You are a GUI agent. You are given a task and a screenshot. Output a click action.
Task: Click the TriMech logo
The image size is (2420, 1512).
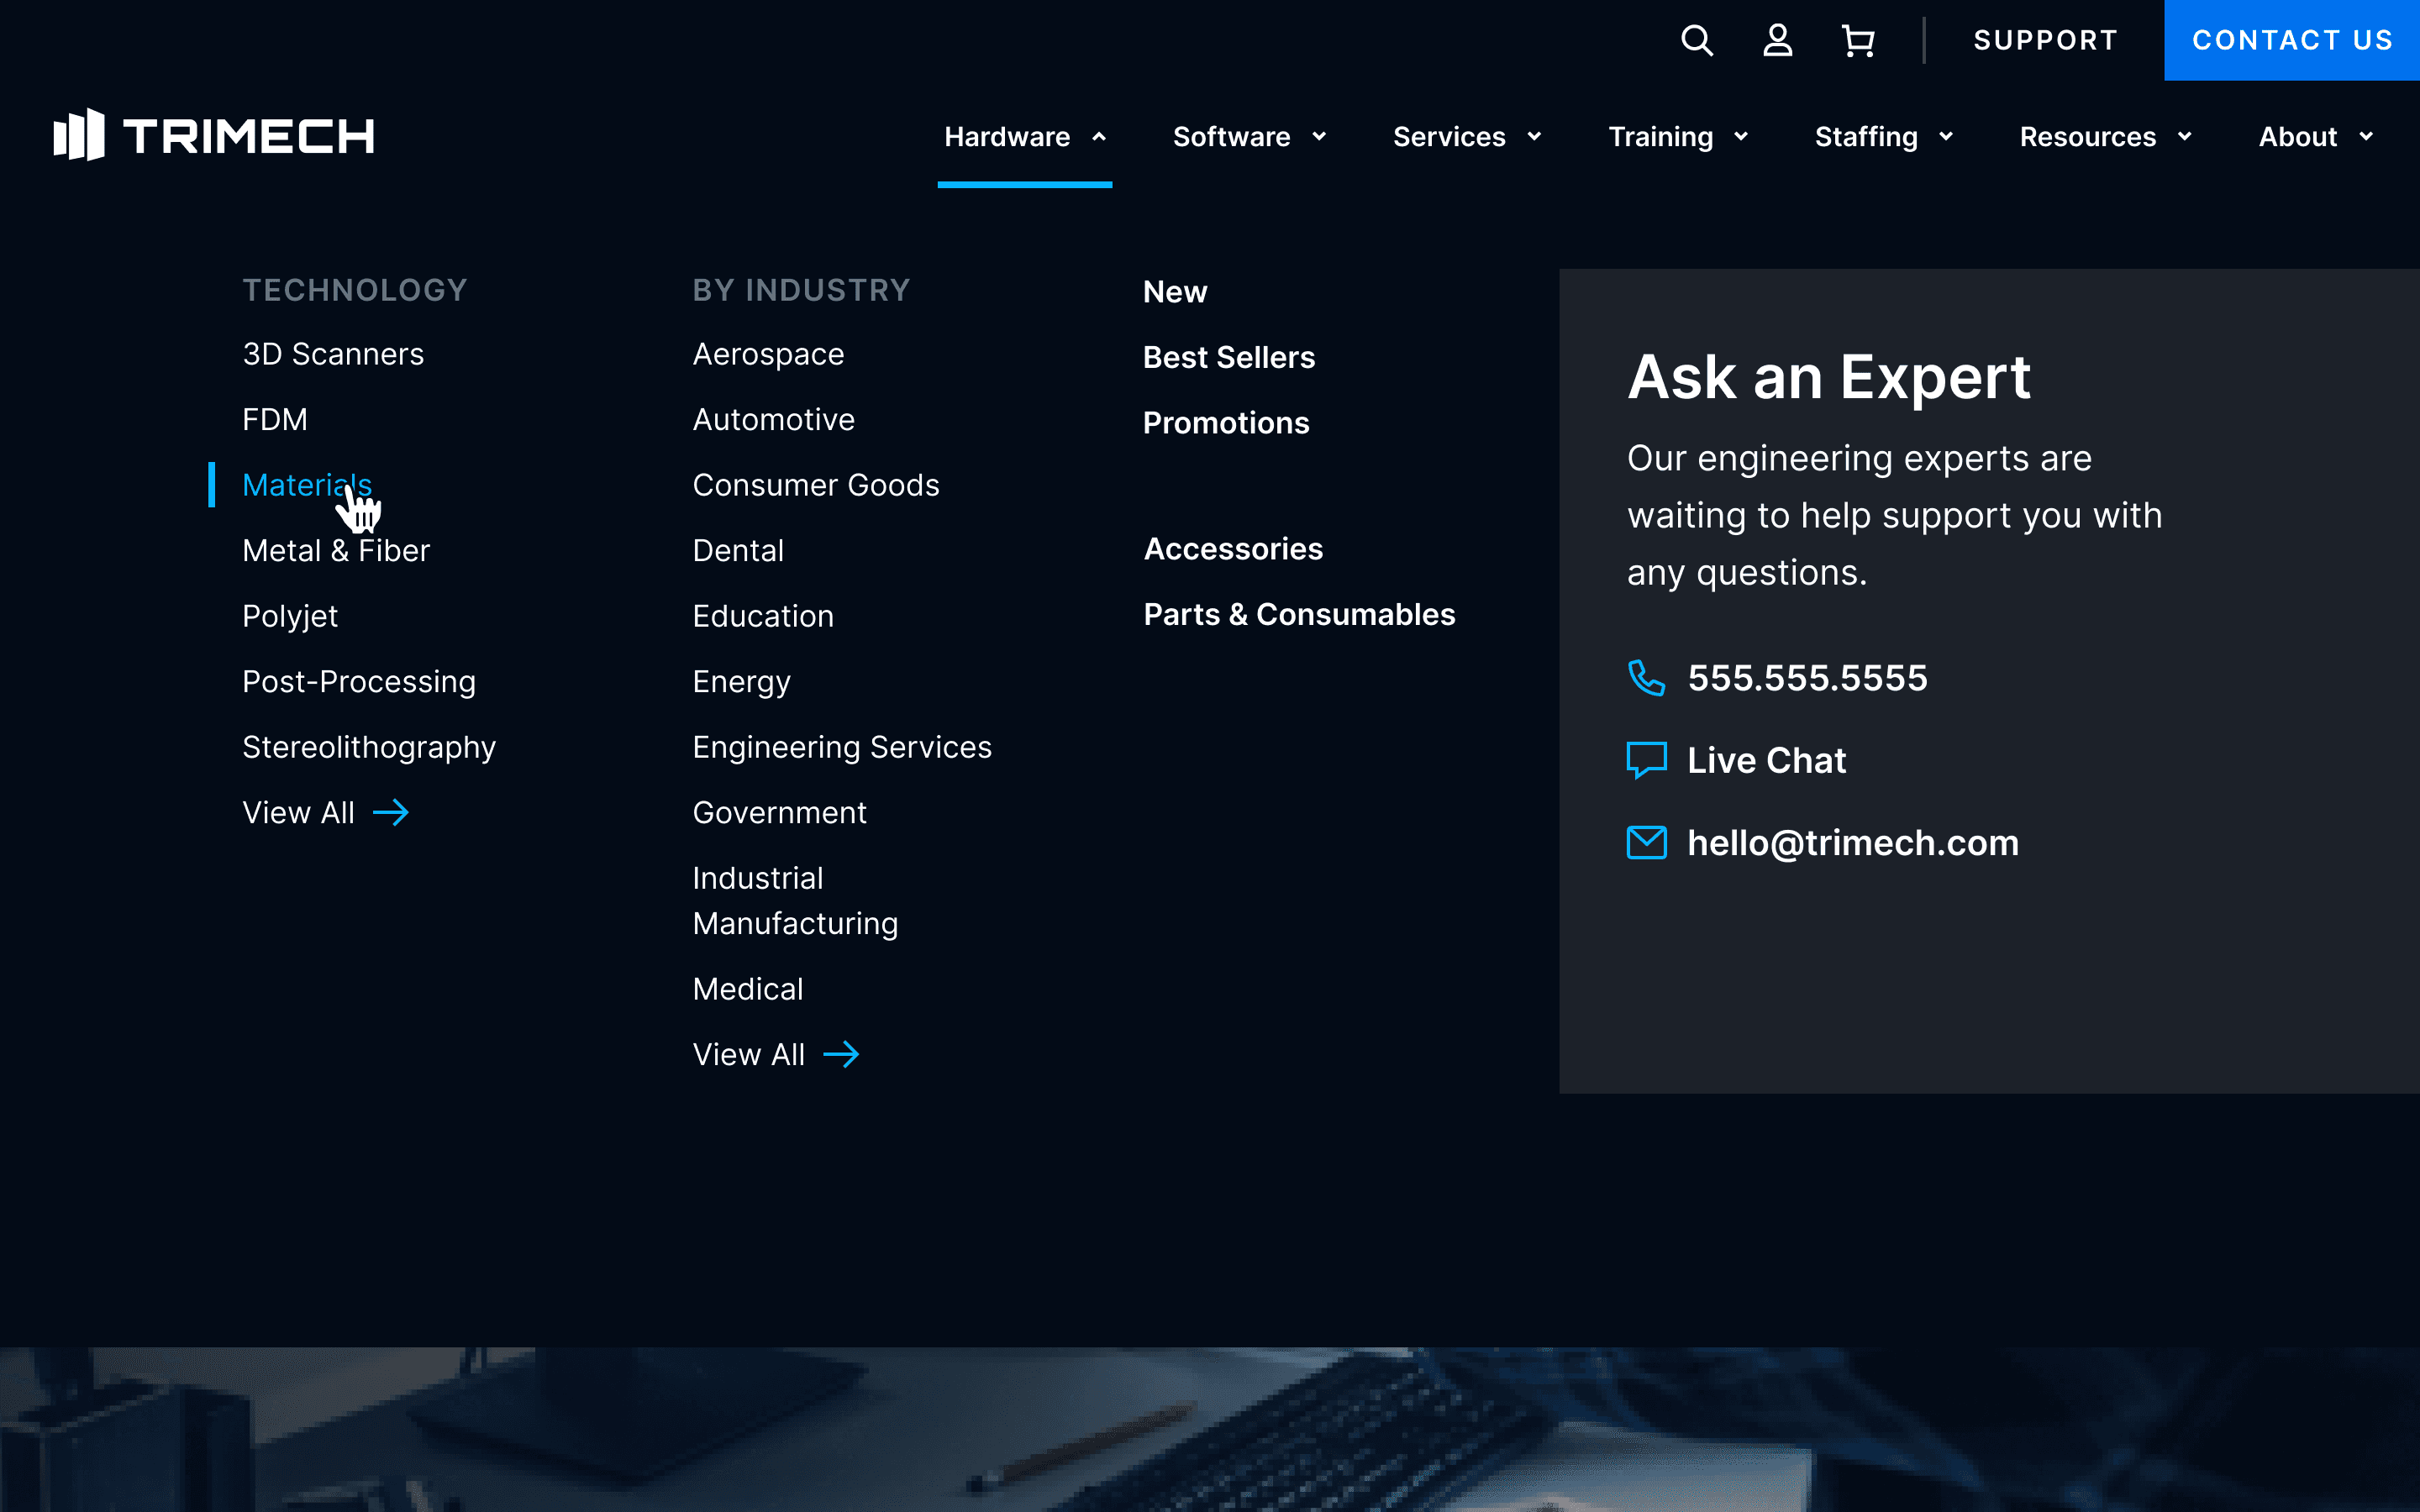[214, 135]
